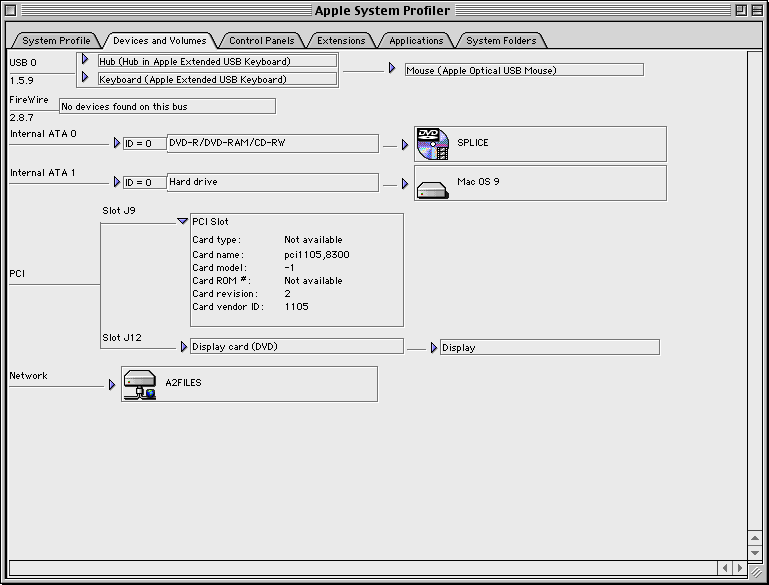Image resolution: width=769 pixels, height=585 pixels.
Task: Expand the Display card (DVD) entry
Action: [x=184, y=347]
